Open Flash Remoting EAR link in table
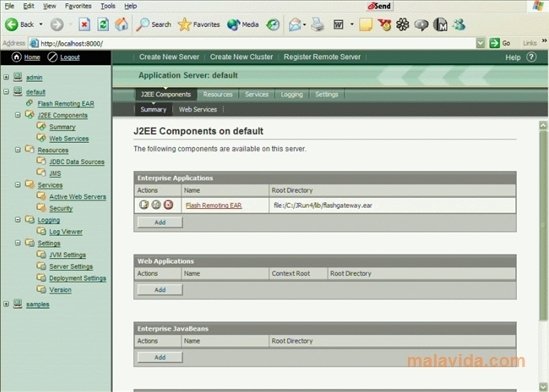The width and height of the screenshot is (549, 392). pos(214,205)
